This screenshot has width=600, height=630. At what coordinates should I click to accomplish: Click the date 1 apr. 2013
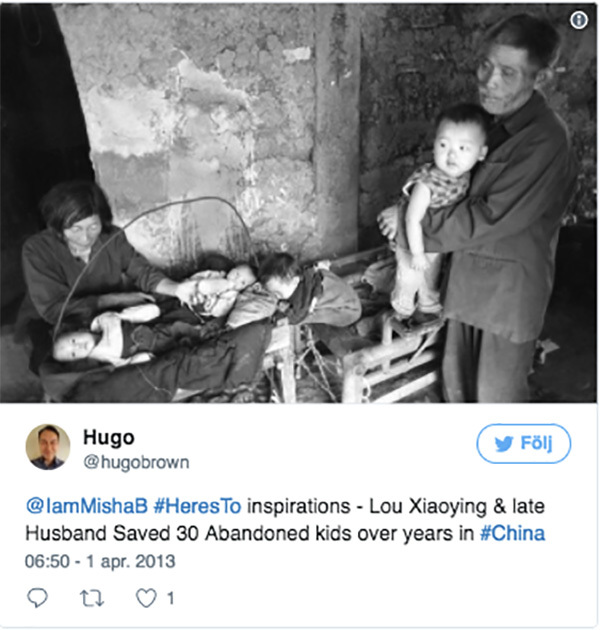coord(131,561)
